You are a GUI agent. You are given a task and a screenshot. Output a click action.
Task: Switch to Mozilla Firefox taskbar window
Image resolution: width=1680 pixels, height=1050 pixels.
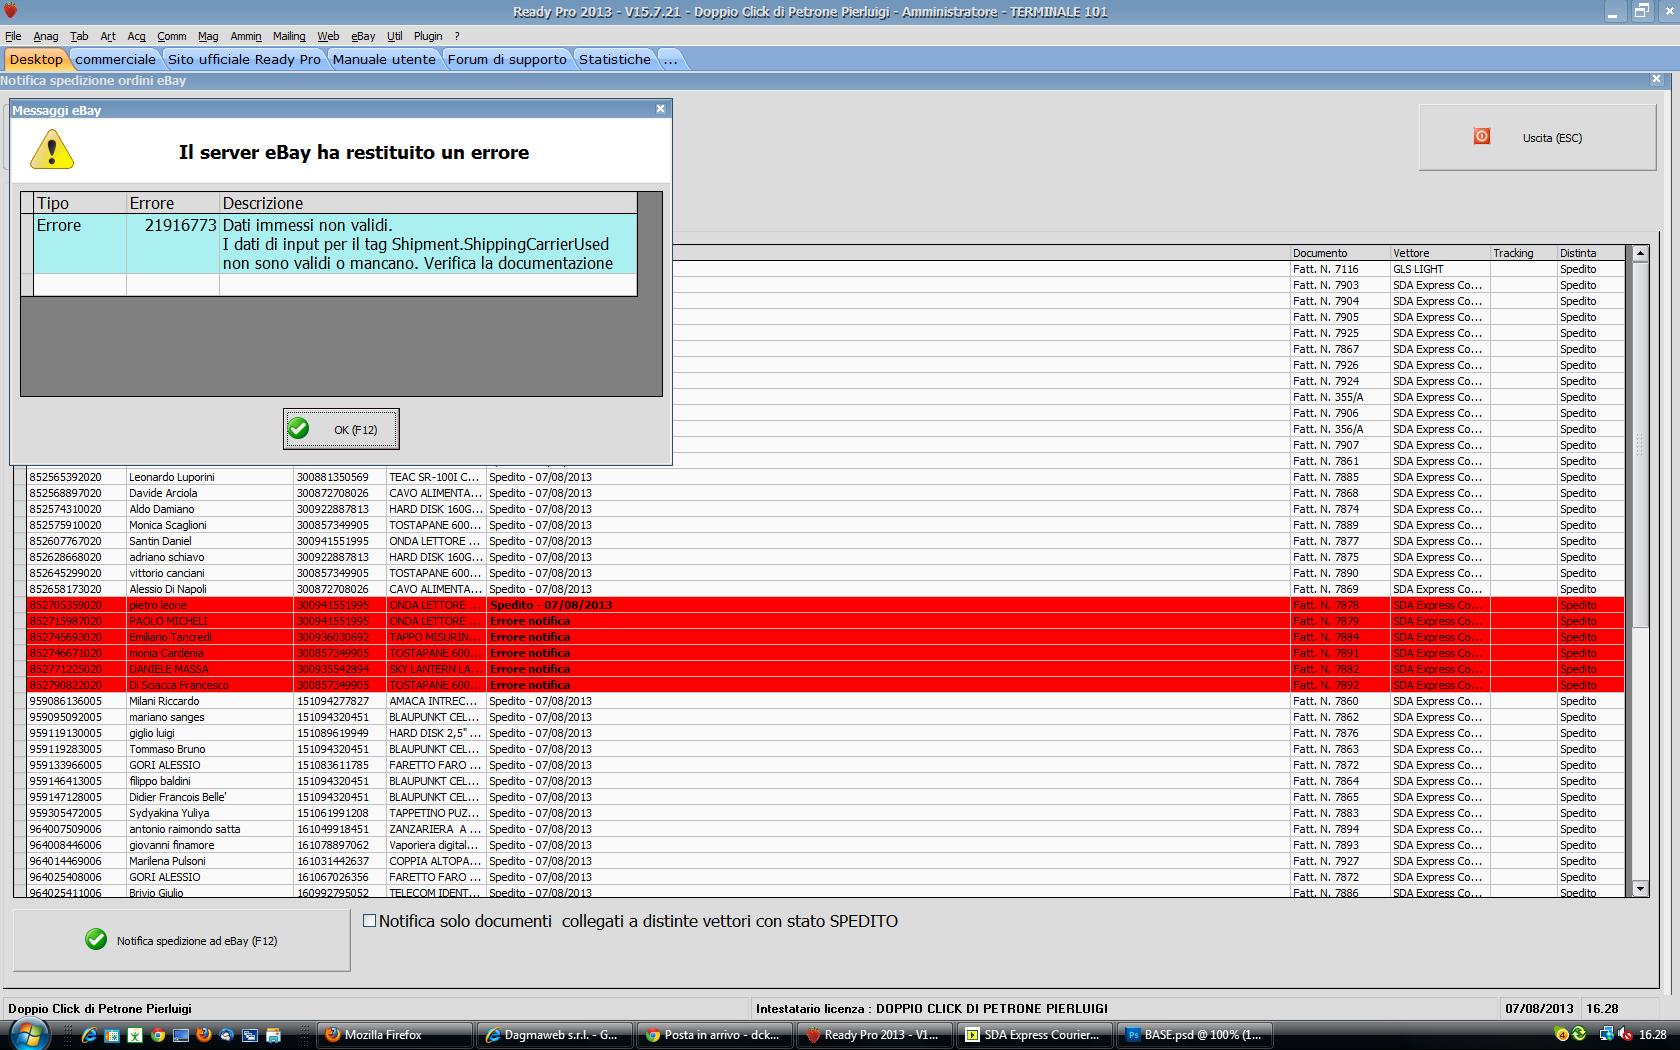point(395,1035)
